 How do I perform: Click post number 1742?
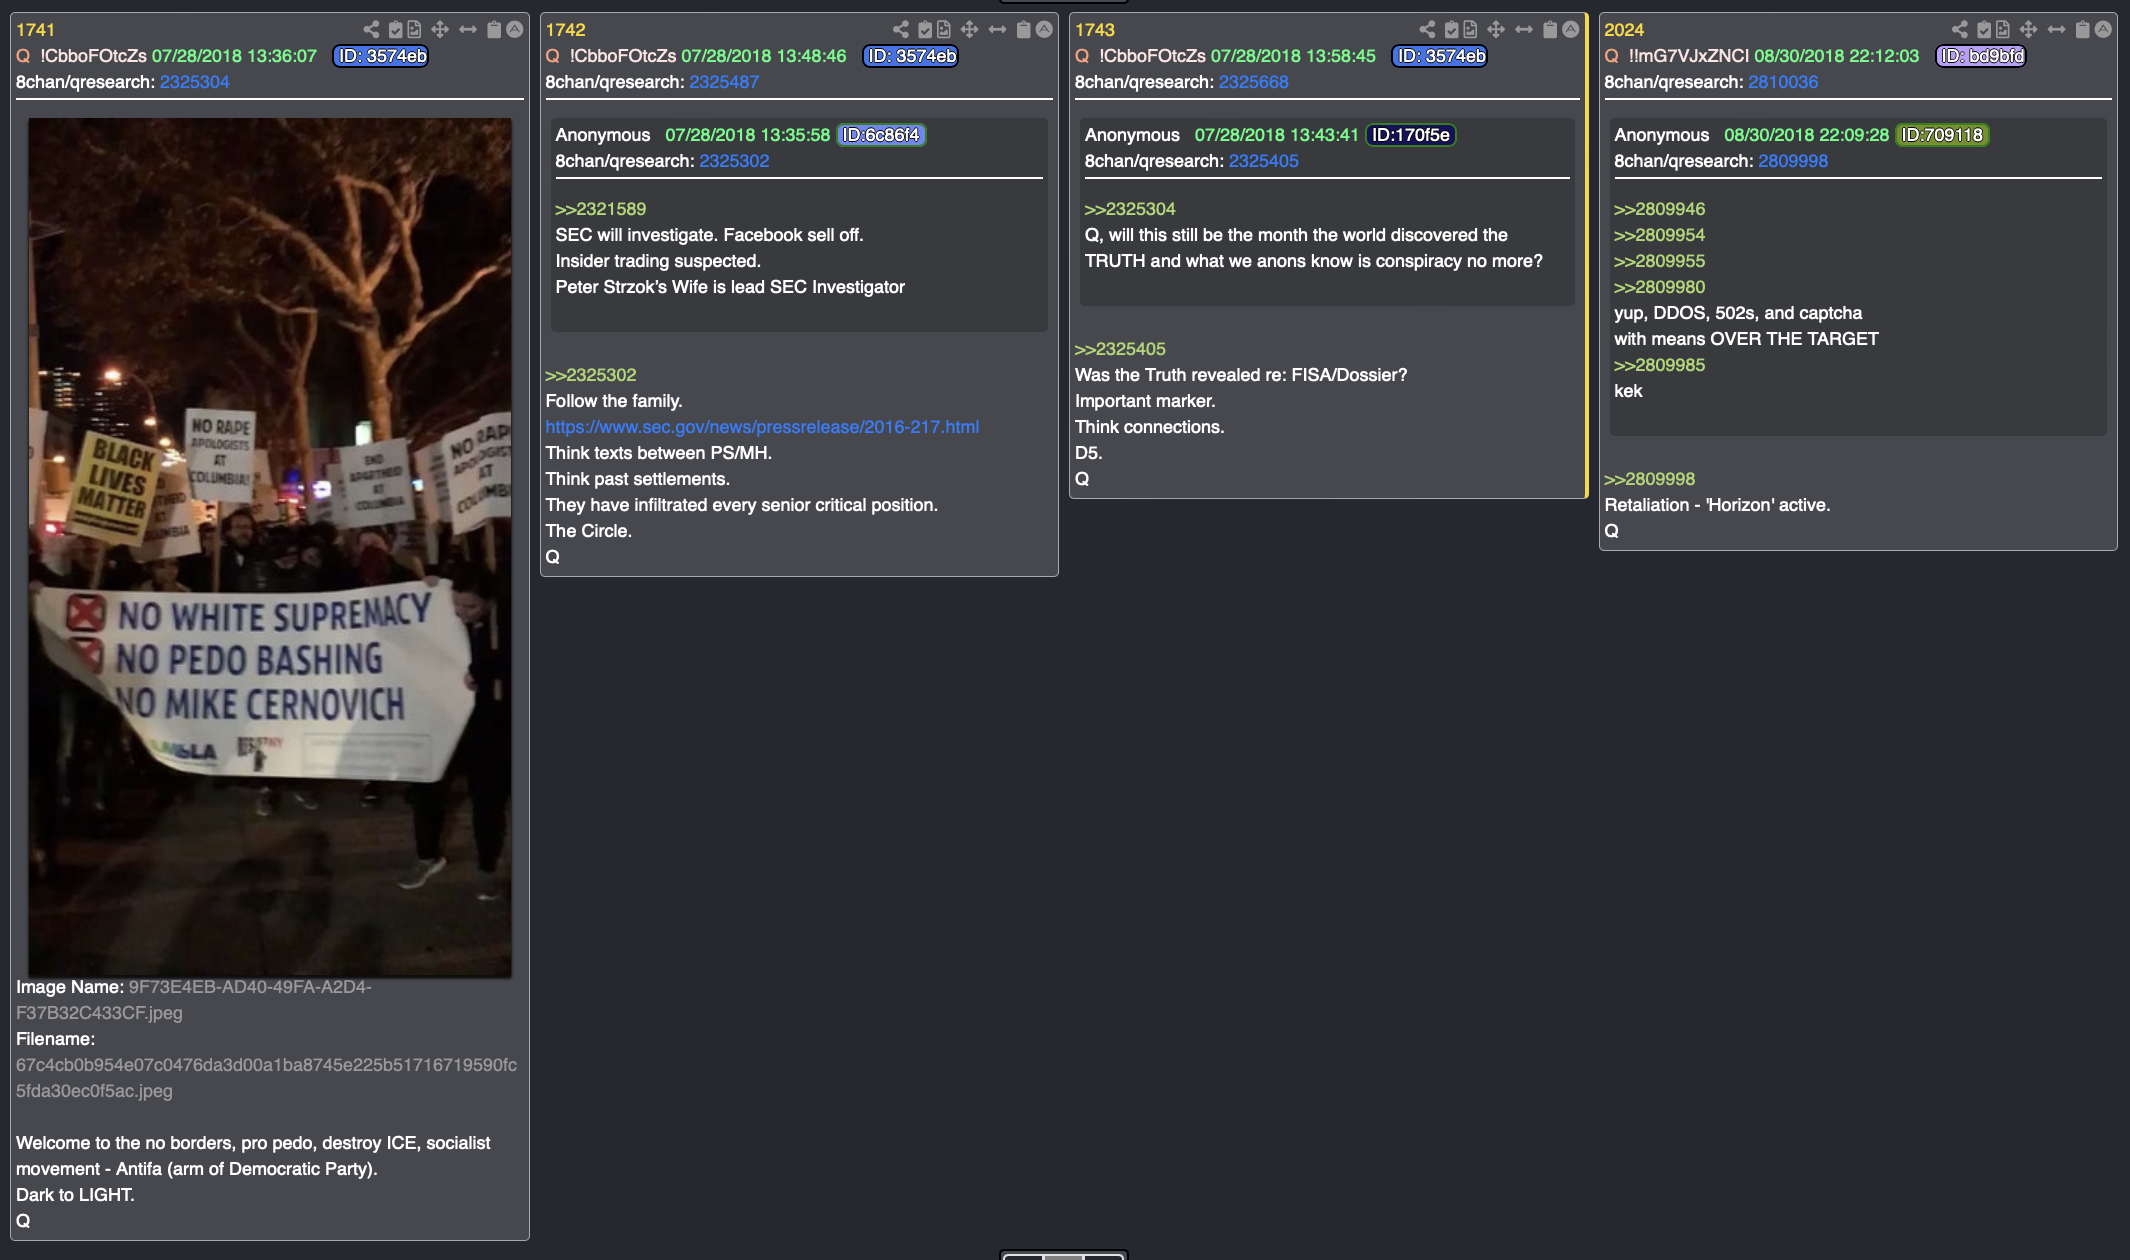pos(566,30)
